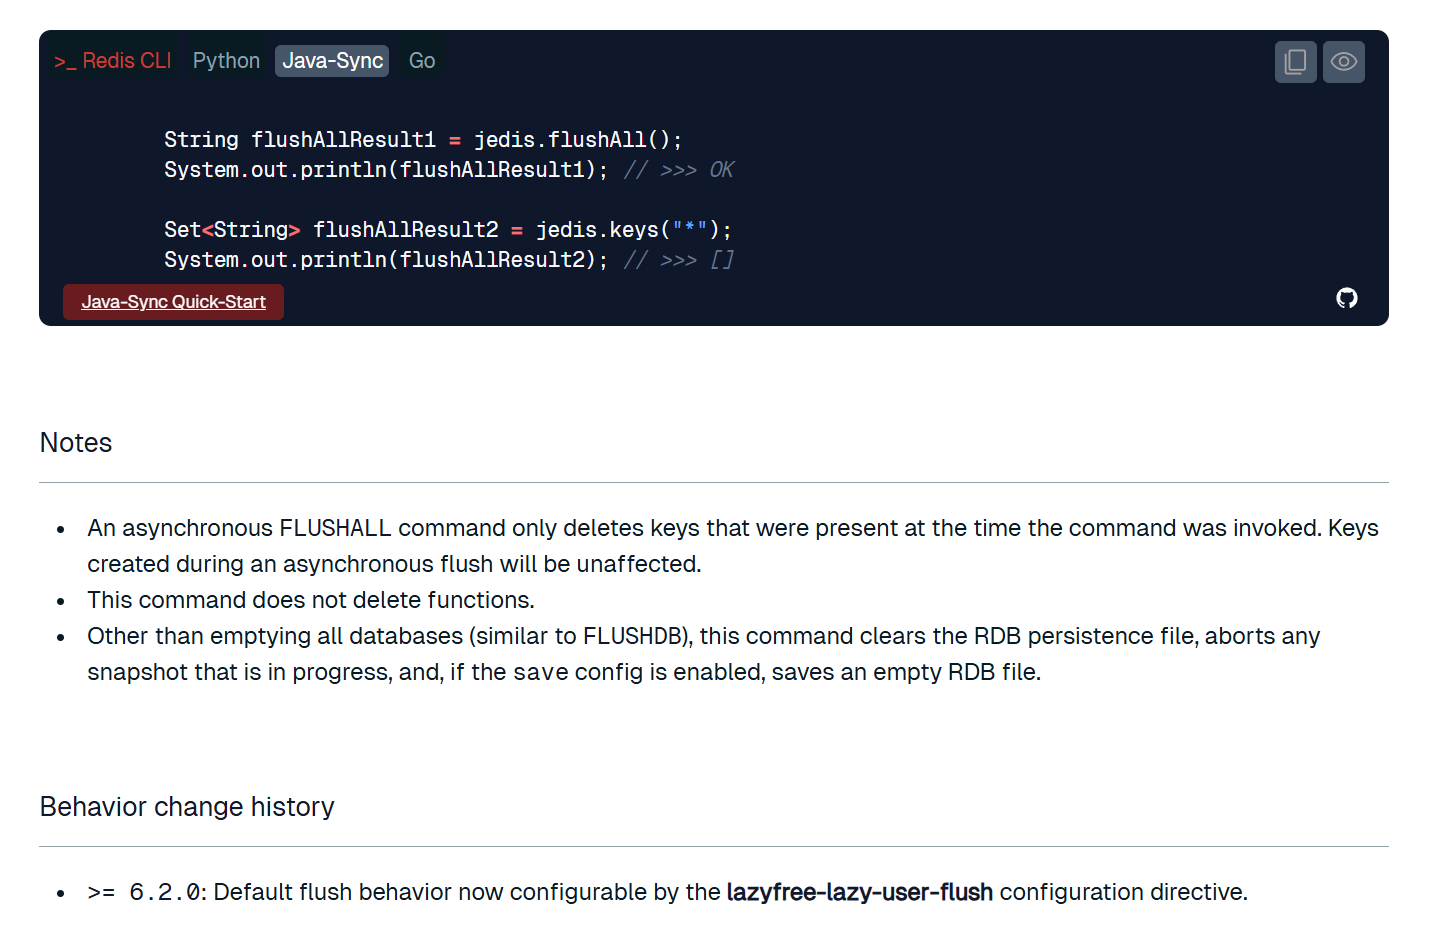Click the note mentioning FLUSHDB and RDB persistence
This screenshot has width=1450, height=934.
pyautogui.click(x=704, y=654)
